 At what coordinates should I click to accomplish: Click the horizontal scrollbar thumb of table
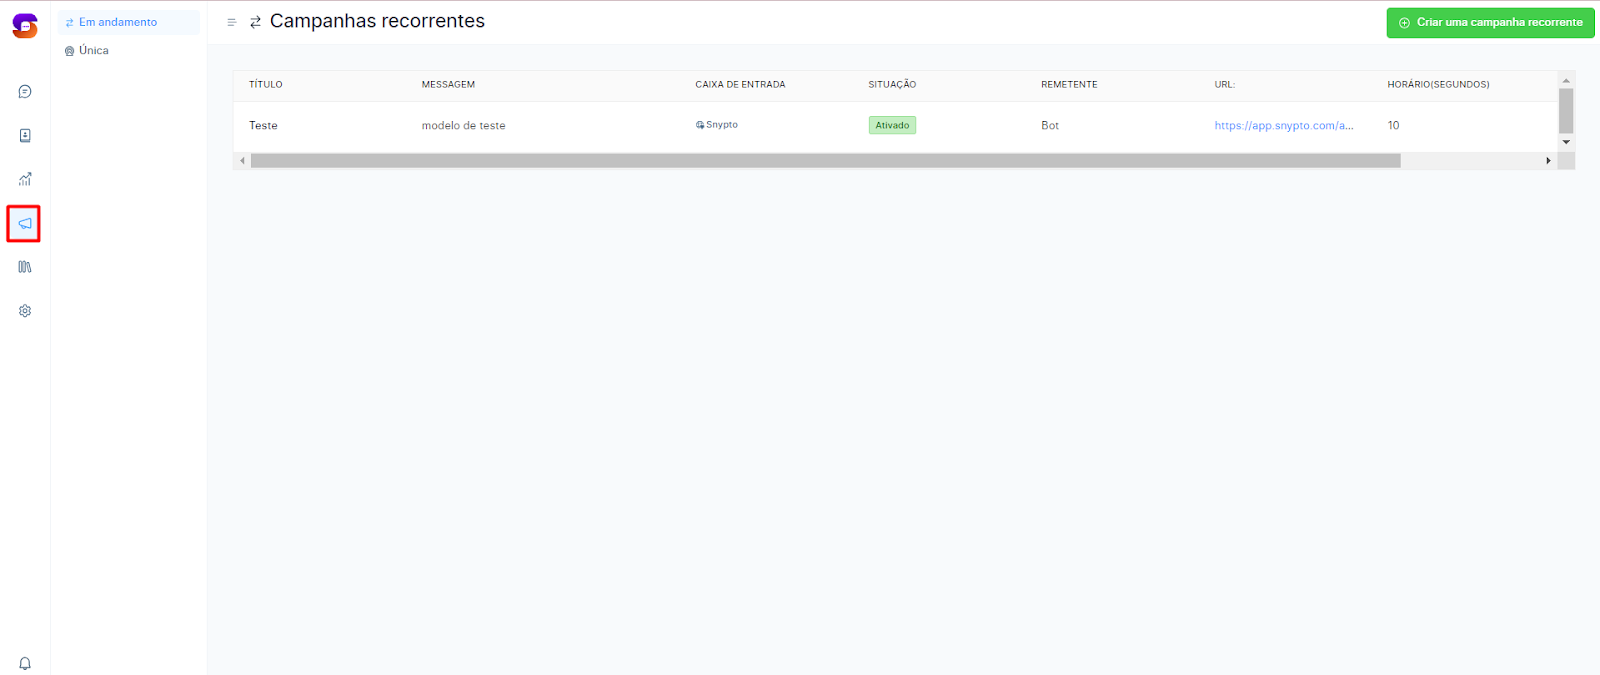point(825,160)
